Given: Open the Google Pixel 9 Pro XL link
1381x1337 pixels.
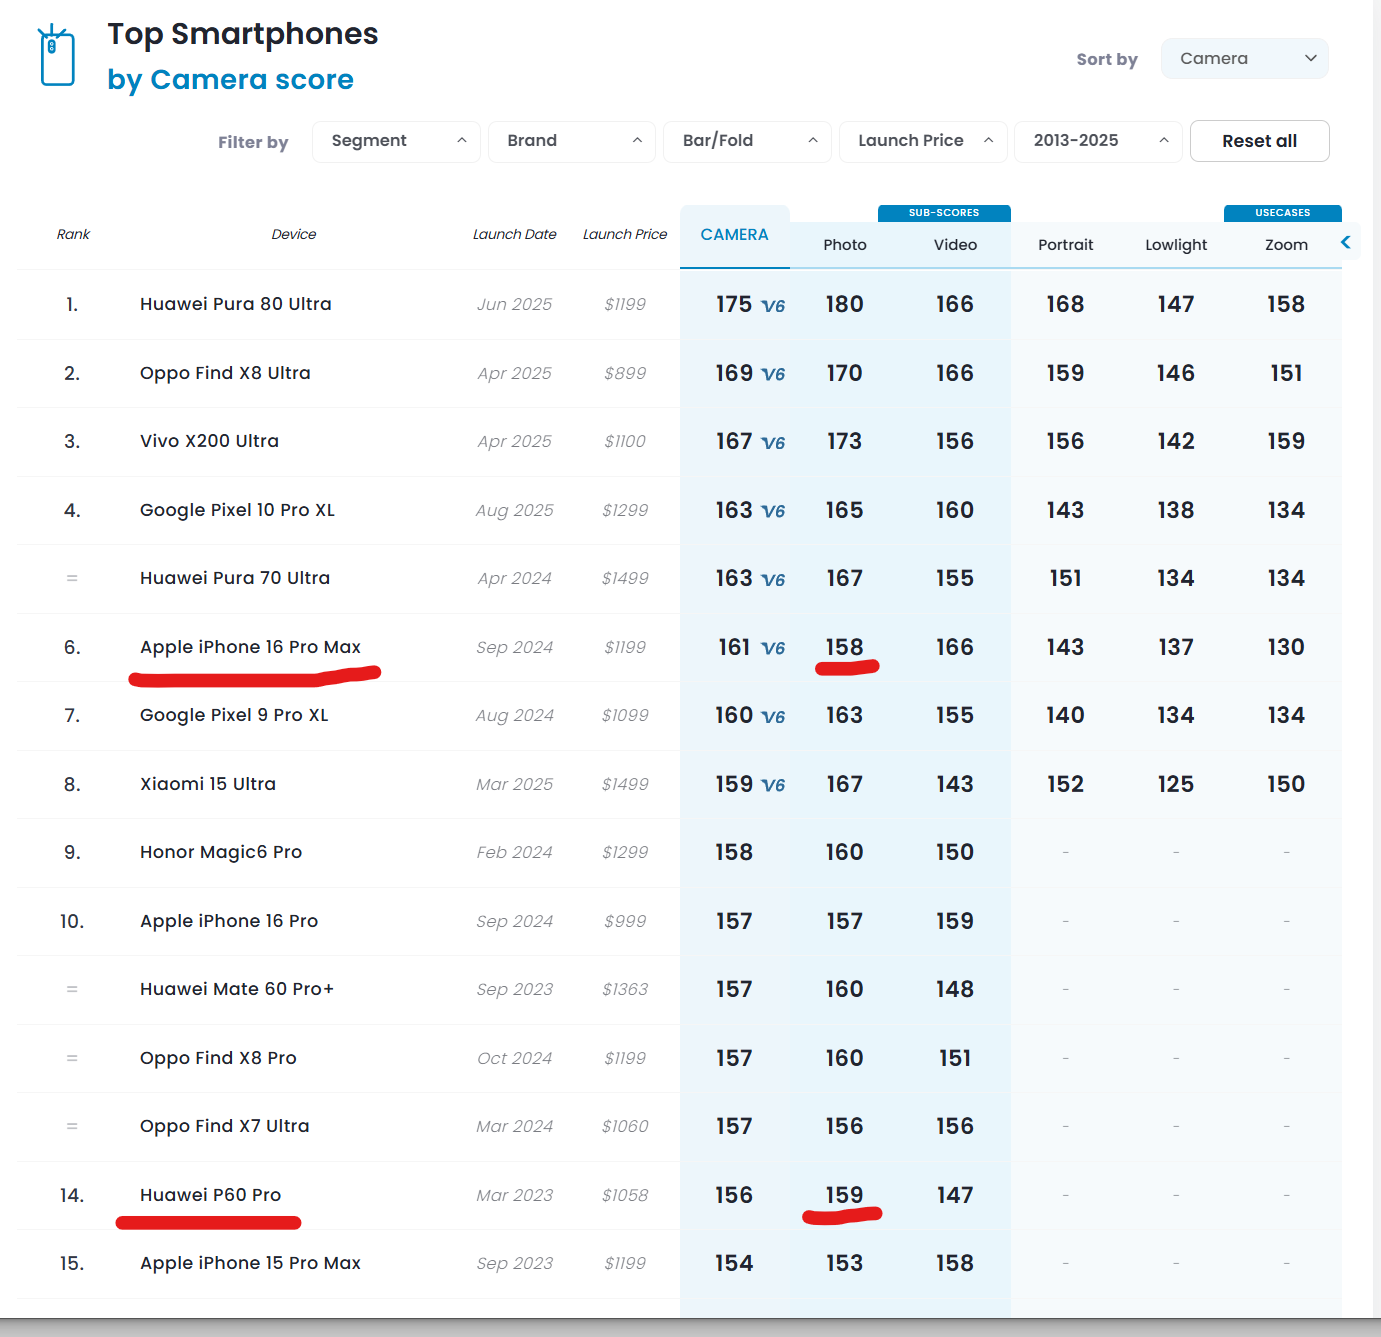Looking at the screenshot, I should point(234,715).
